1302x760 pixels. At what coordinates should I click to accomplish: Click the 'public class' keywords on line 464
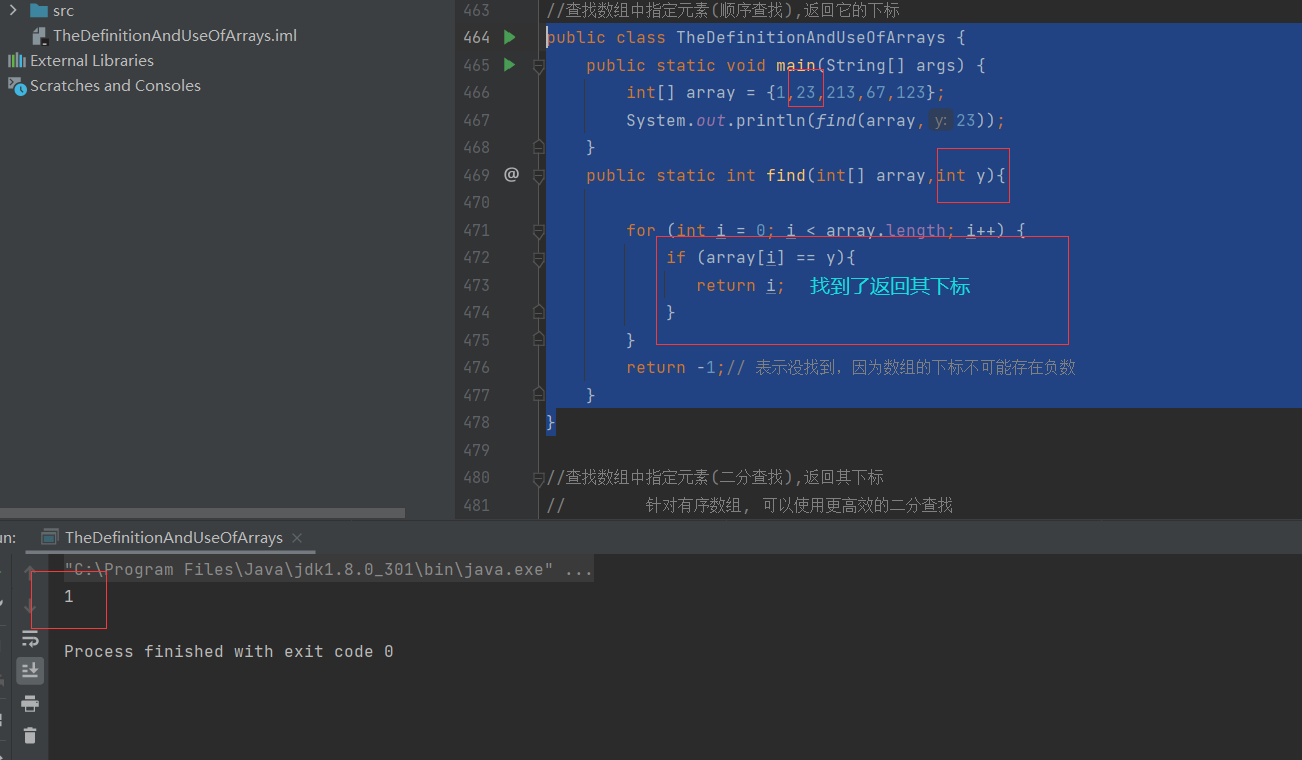coord(606,37)
